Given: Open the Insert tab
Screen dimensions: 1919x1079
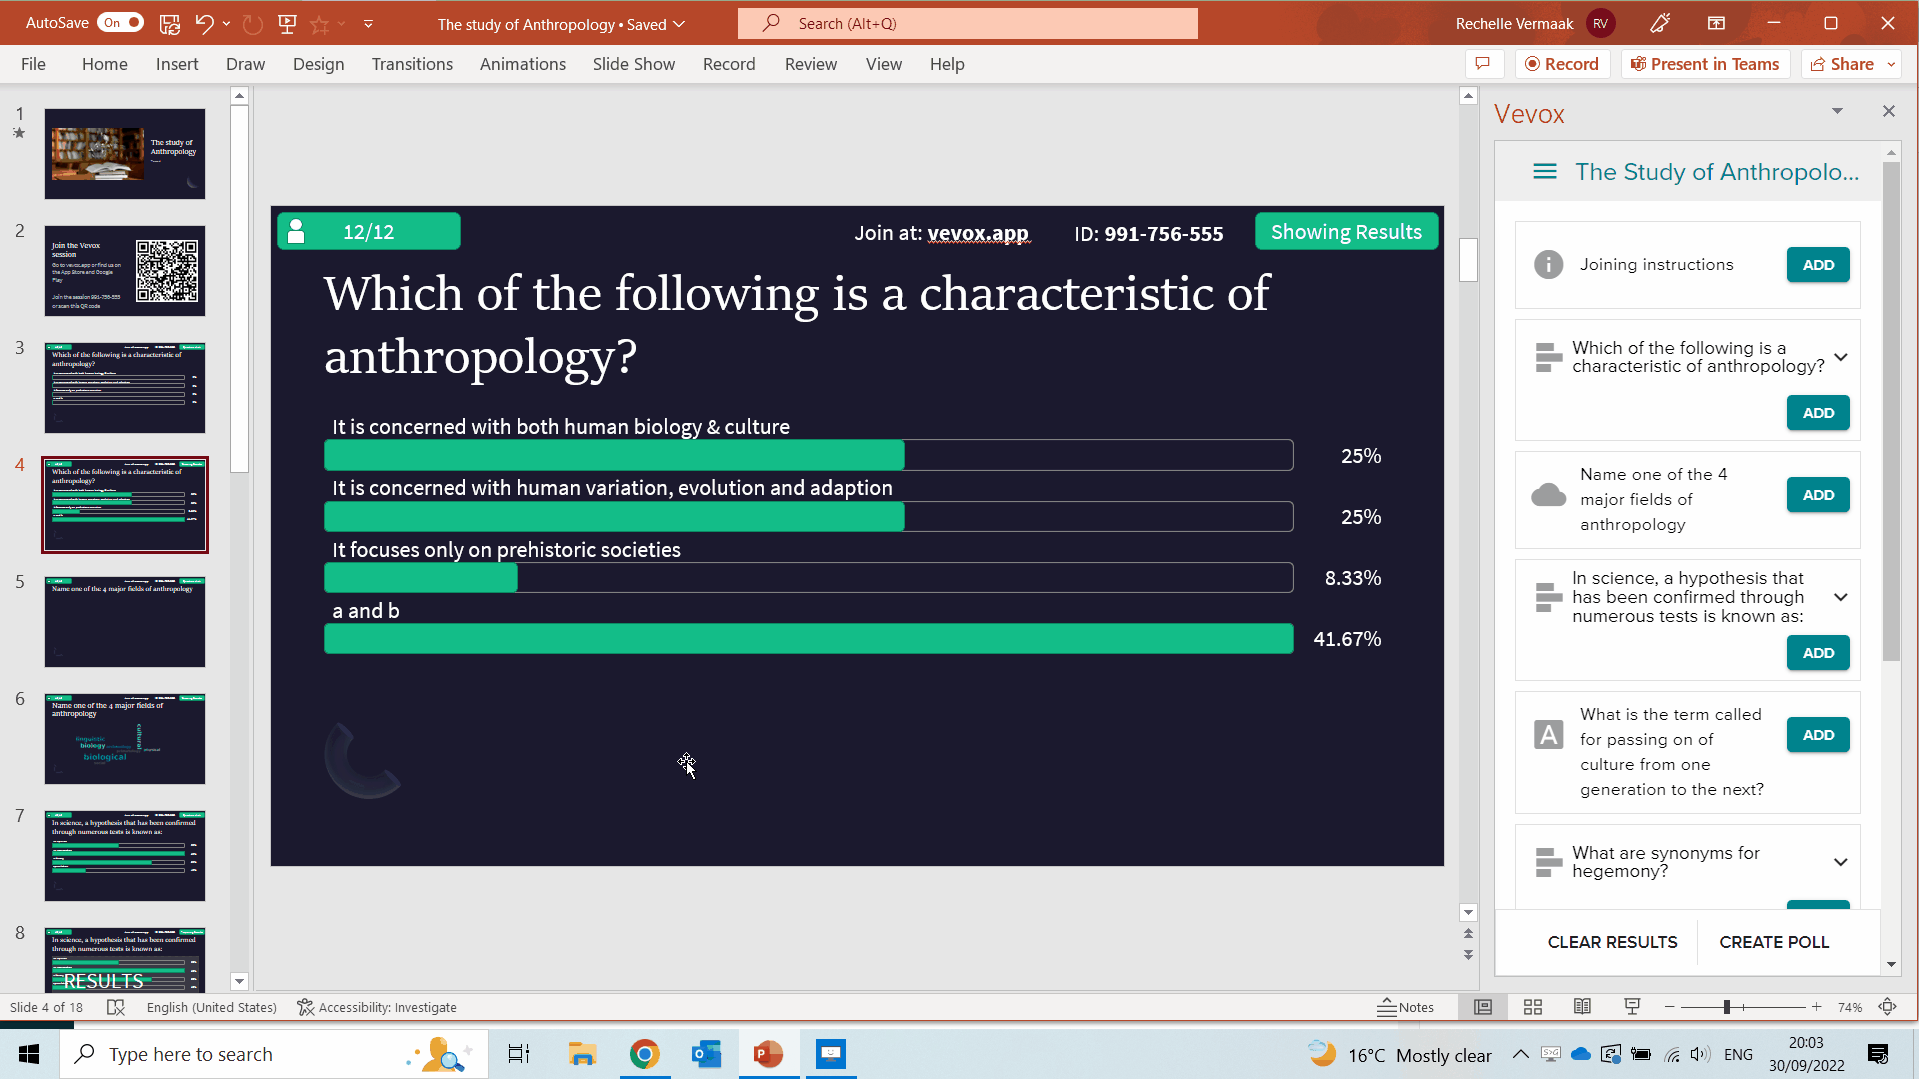Looking at the screenshot, I should coord(176,63).
